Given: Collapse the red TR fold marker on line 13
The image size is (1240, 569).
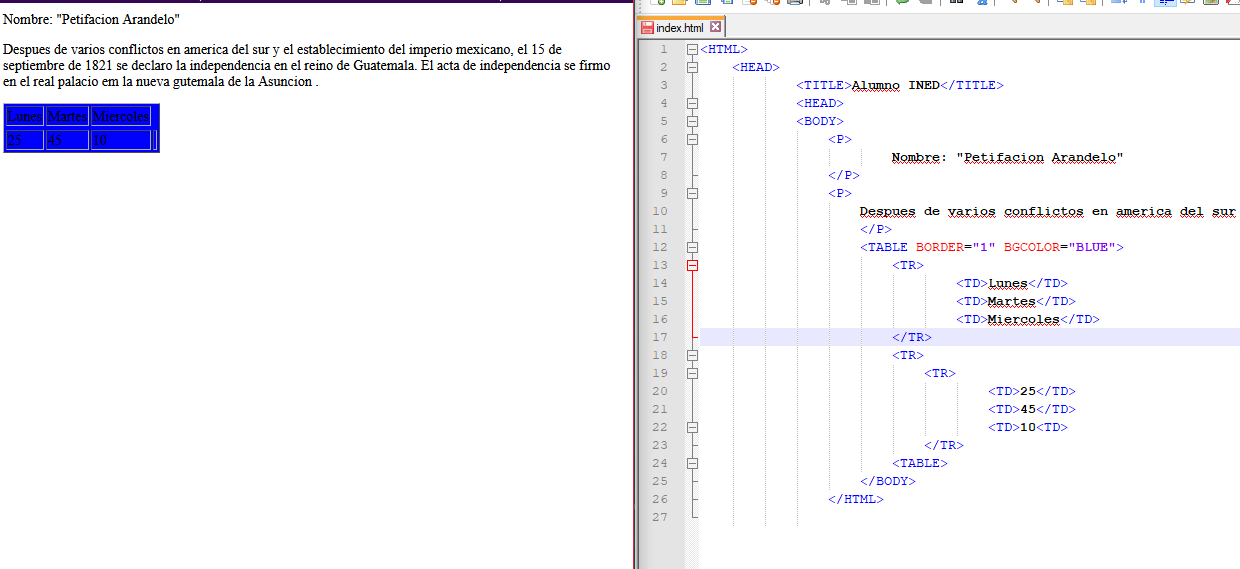Looking at the screenshot, I should pos(692,265).
